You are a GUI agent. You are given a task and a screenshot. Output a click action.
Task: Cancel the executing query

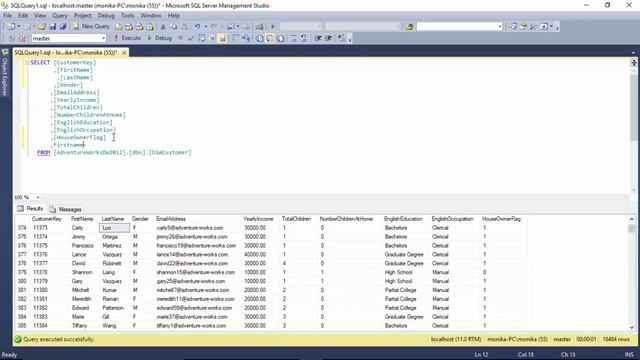pos(180,38)
